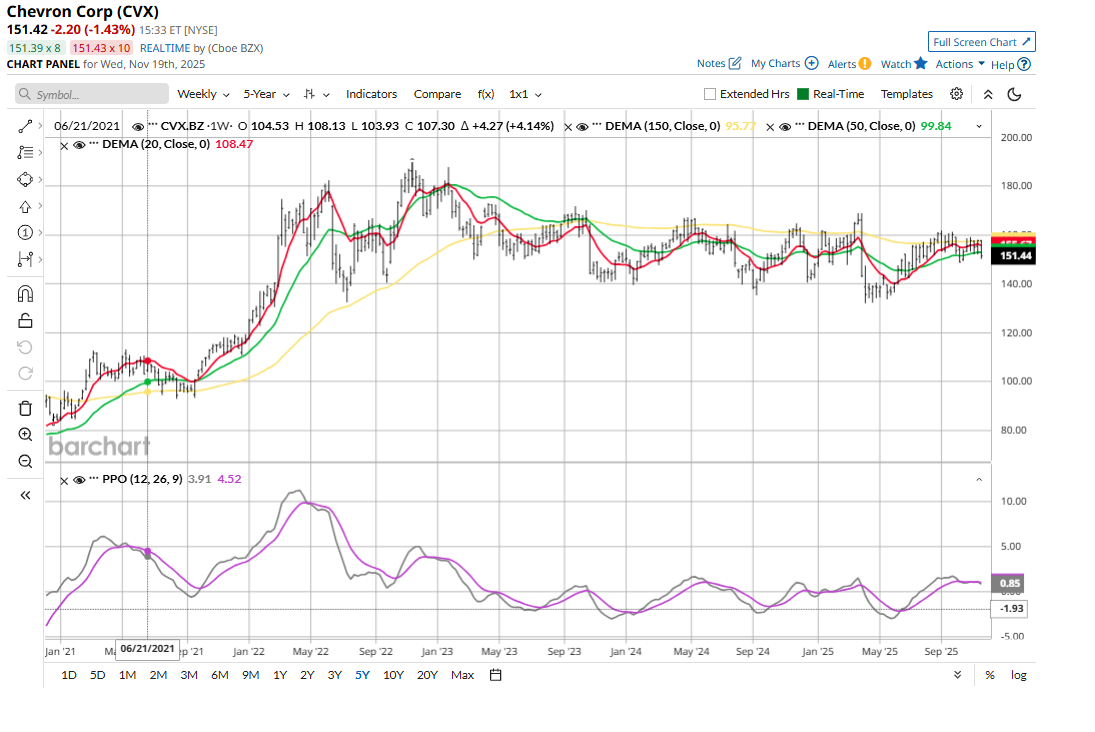
Task: Zoom out using the magnifier minus icon
Action: pos(25,461)
